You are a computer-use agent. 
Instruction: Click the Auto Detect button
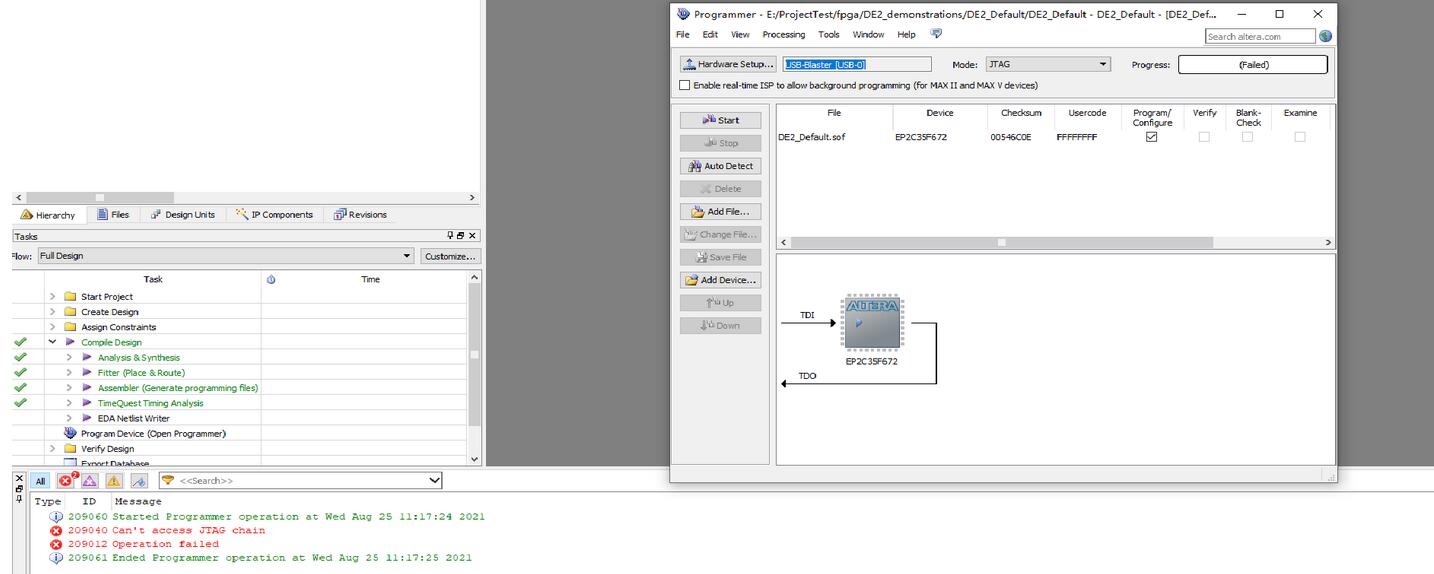tap(720, 166)
